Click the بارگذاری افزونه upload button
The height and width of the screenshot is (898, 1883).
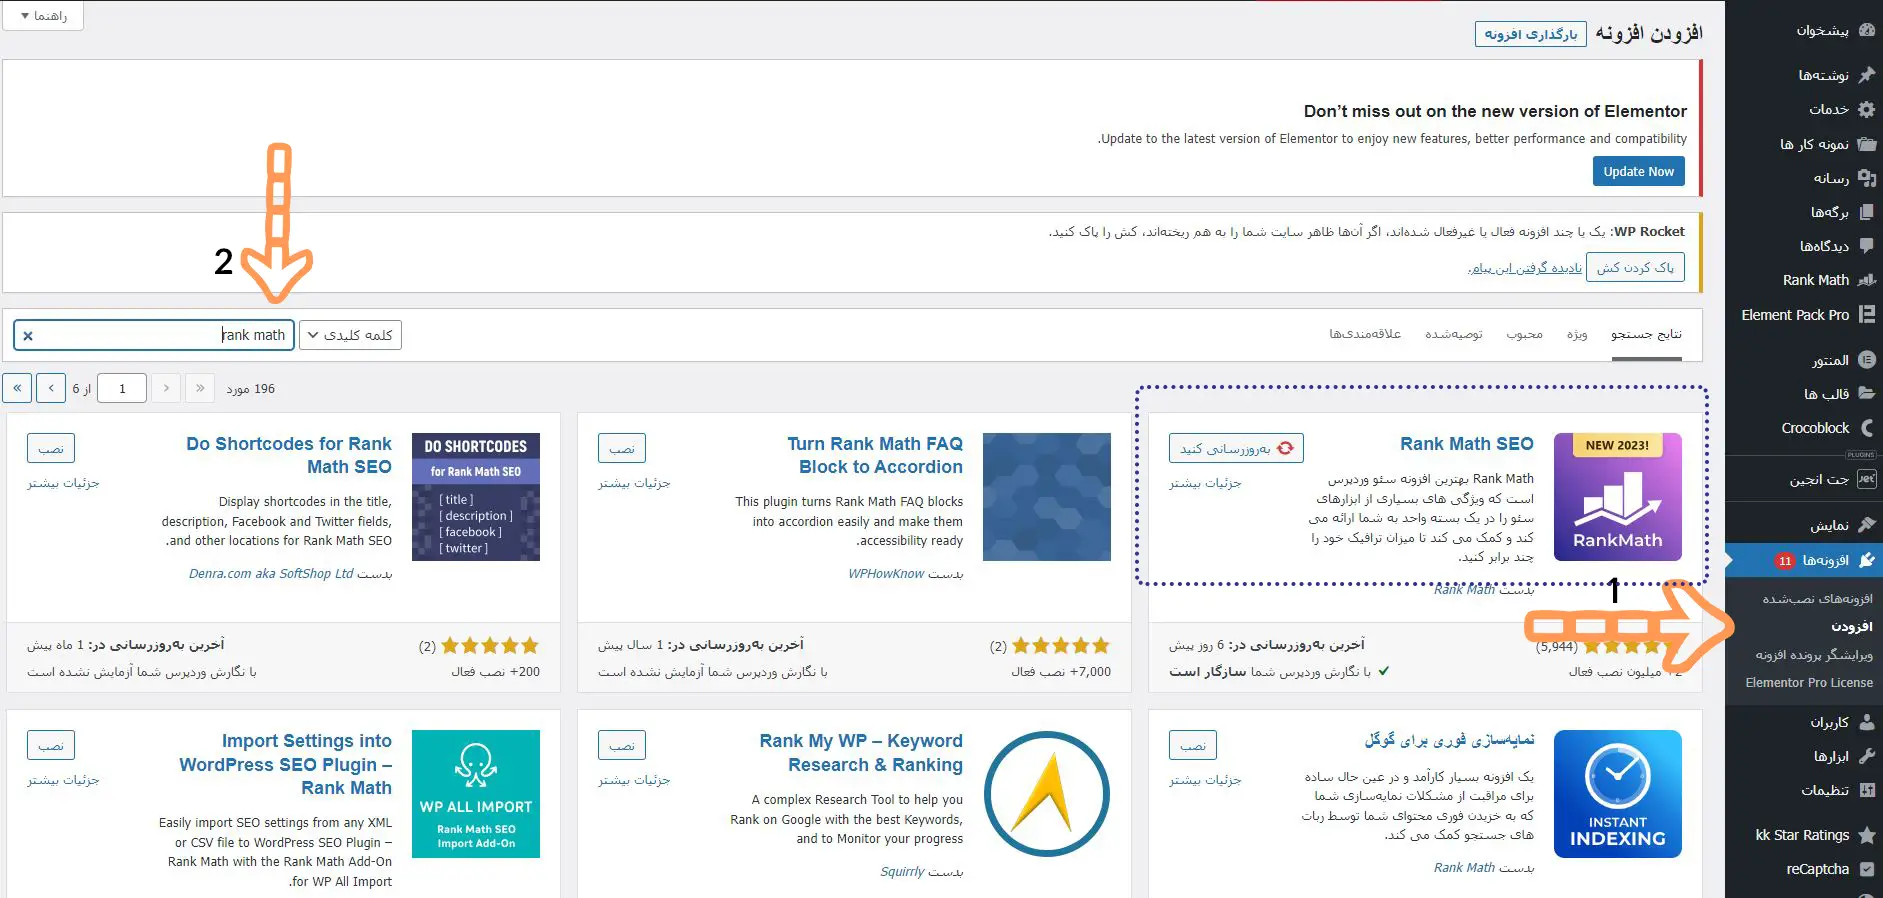tap(1530, 34)
